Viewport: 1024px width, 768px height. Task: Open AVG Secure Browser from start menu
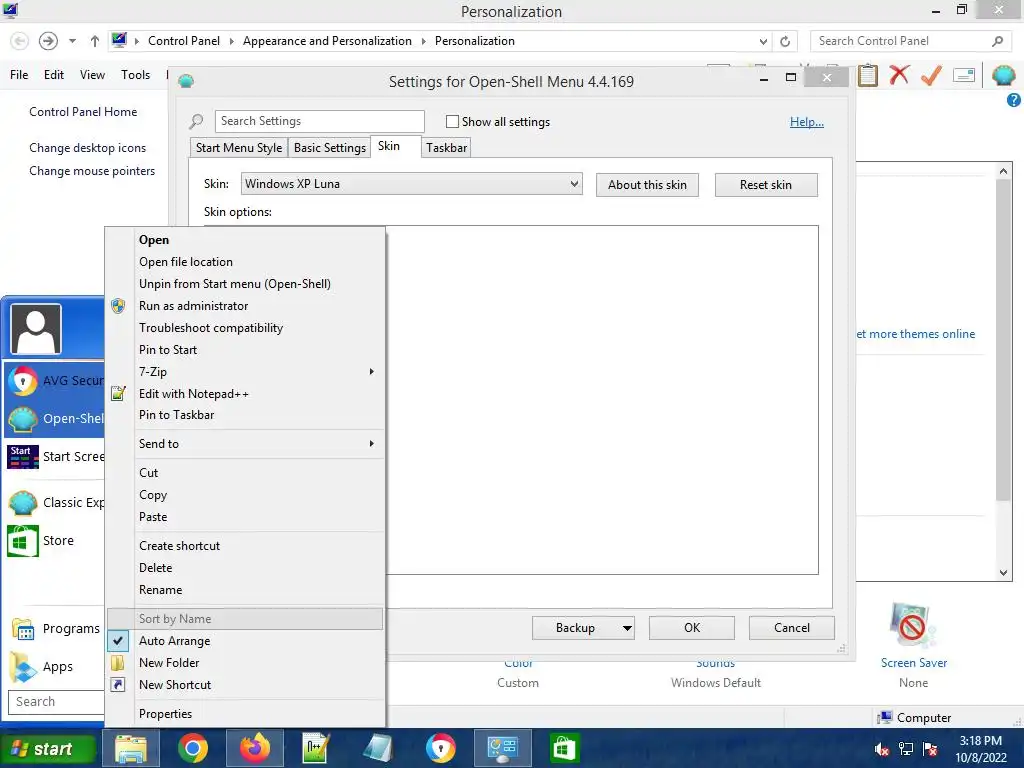click(55, 381)
